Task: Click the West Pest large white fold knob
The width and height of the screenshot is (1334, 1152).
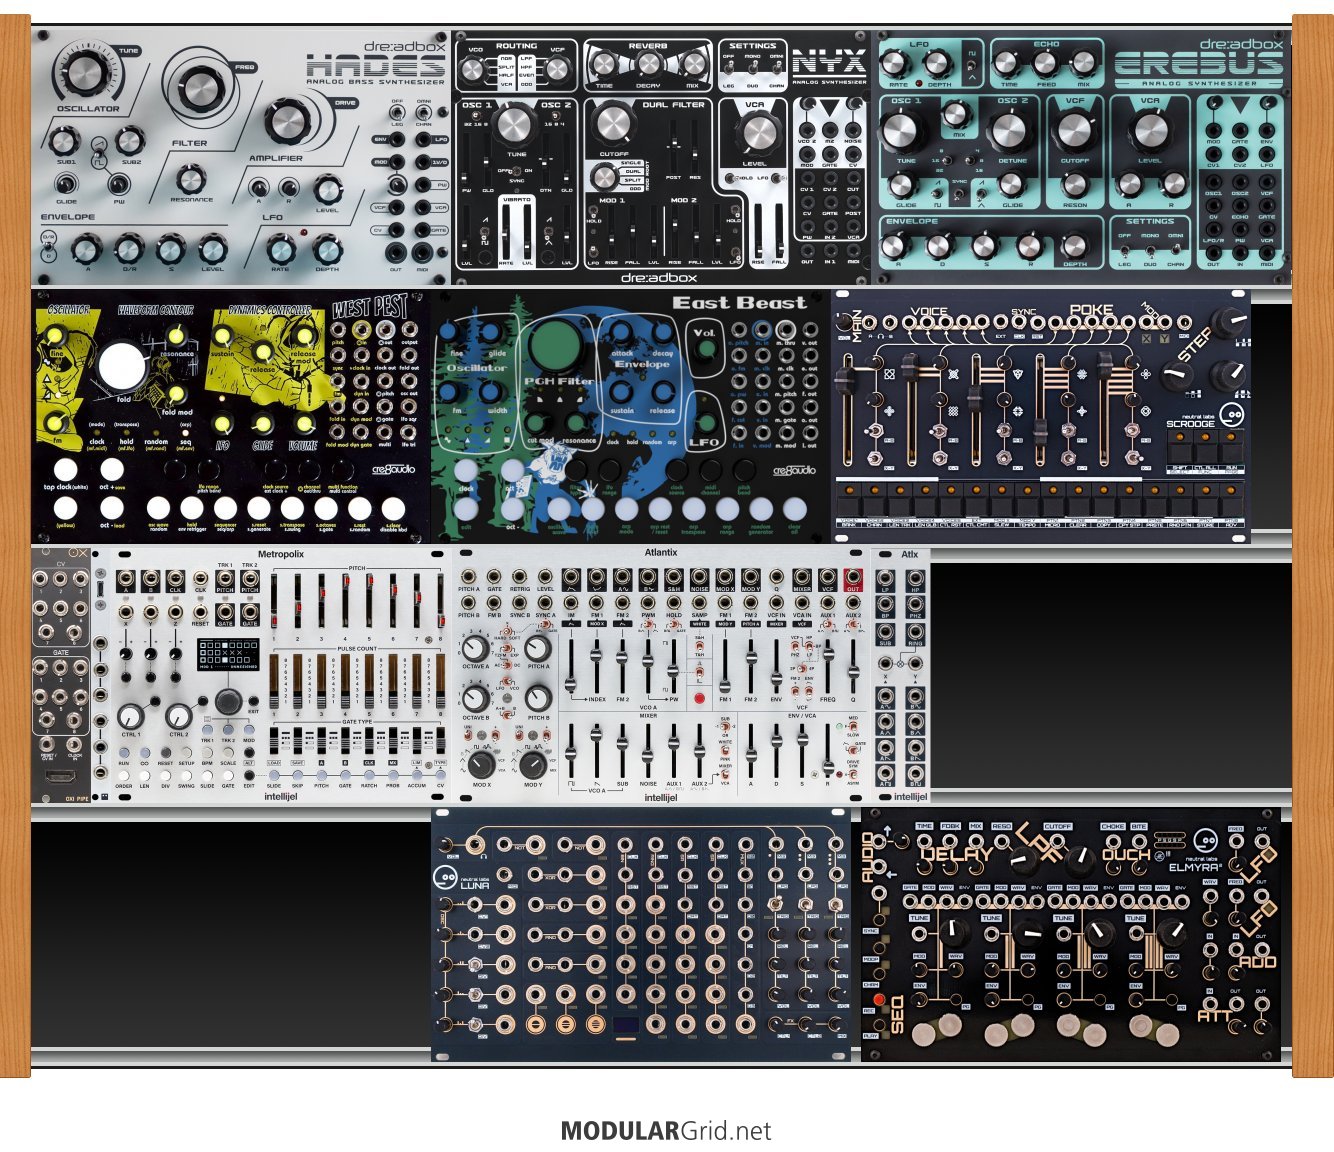Action: click(x=122, y=367)
